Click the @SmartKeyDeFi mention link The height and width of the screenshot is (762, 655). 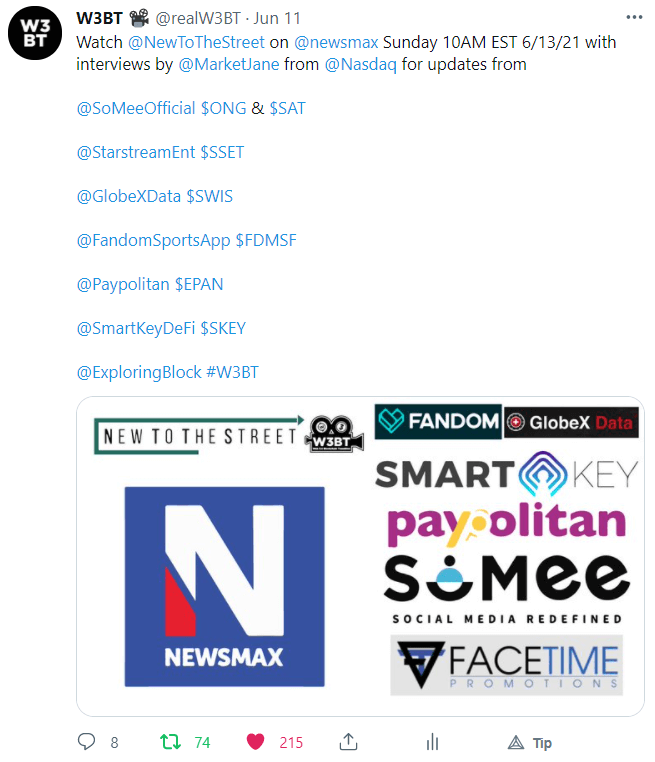point(136,328)
